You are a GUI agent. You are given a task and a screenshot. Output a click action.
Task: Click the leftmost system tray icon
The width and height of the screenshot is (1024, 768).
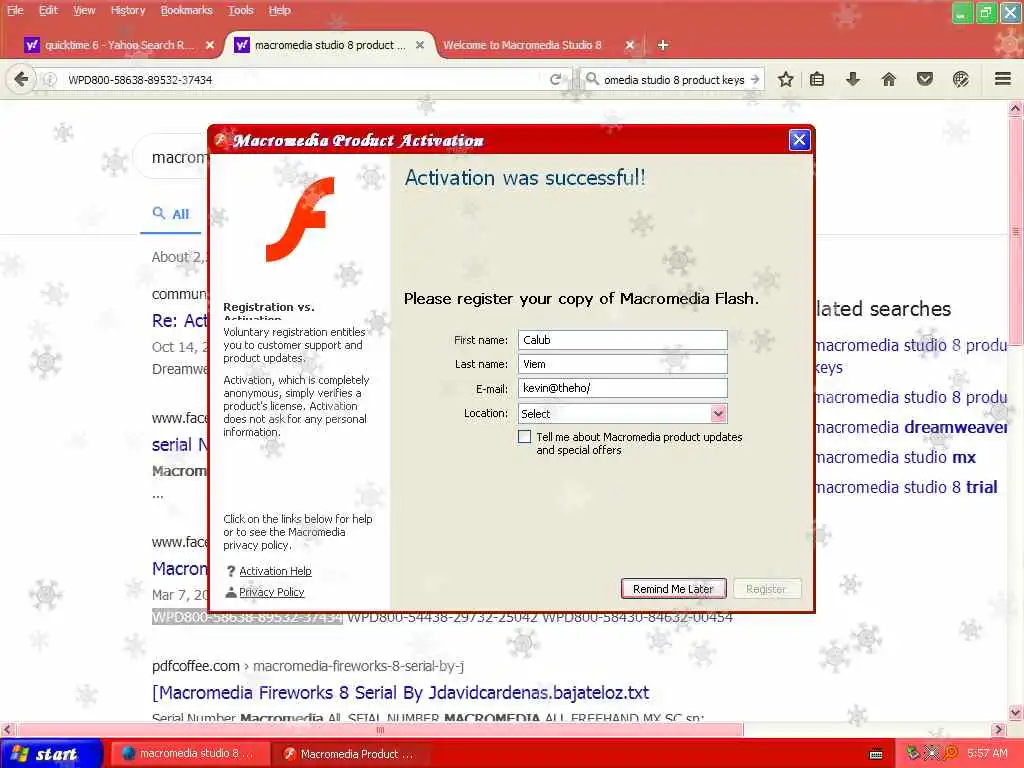tap(914, 754)
